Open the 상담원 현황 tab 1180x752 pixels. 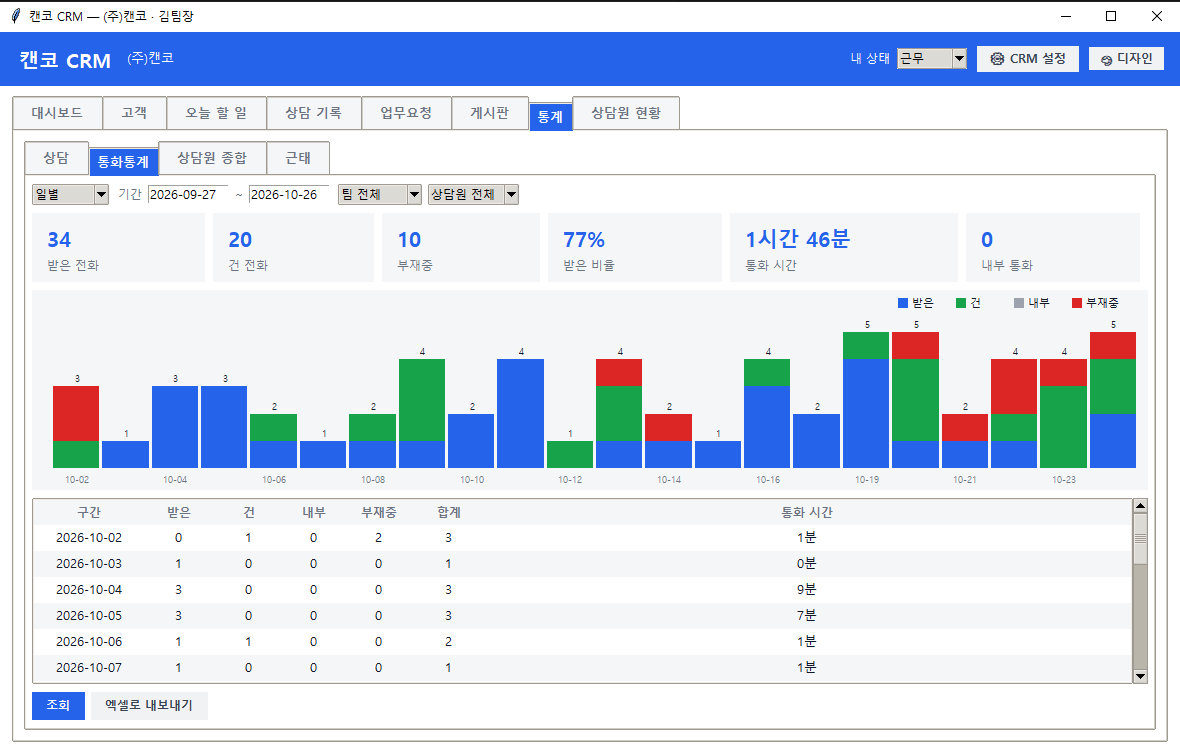(626, 113)
